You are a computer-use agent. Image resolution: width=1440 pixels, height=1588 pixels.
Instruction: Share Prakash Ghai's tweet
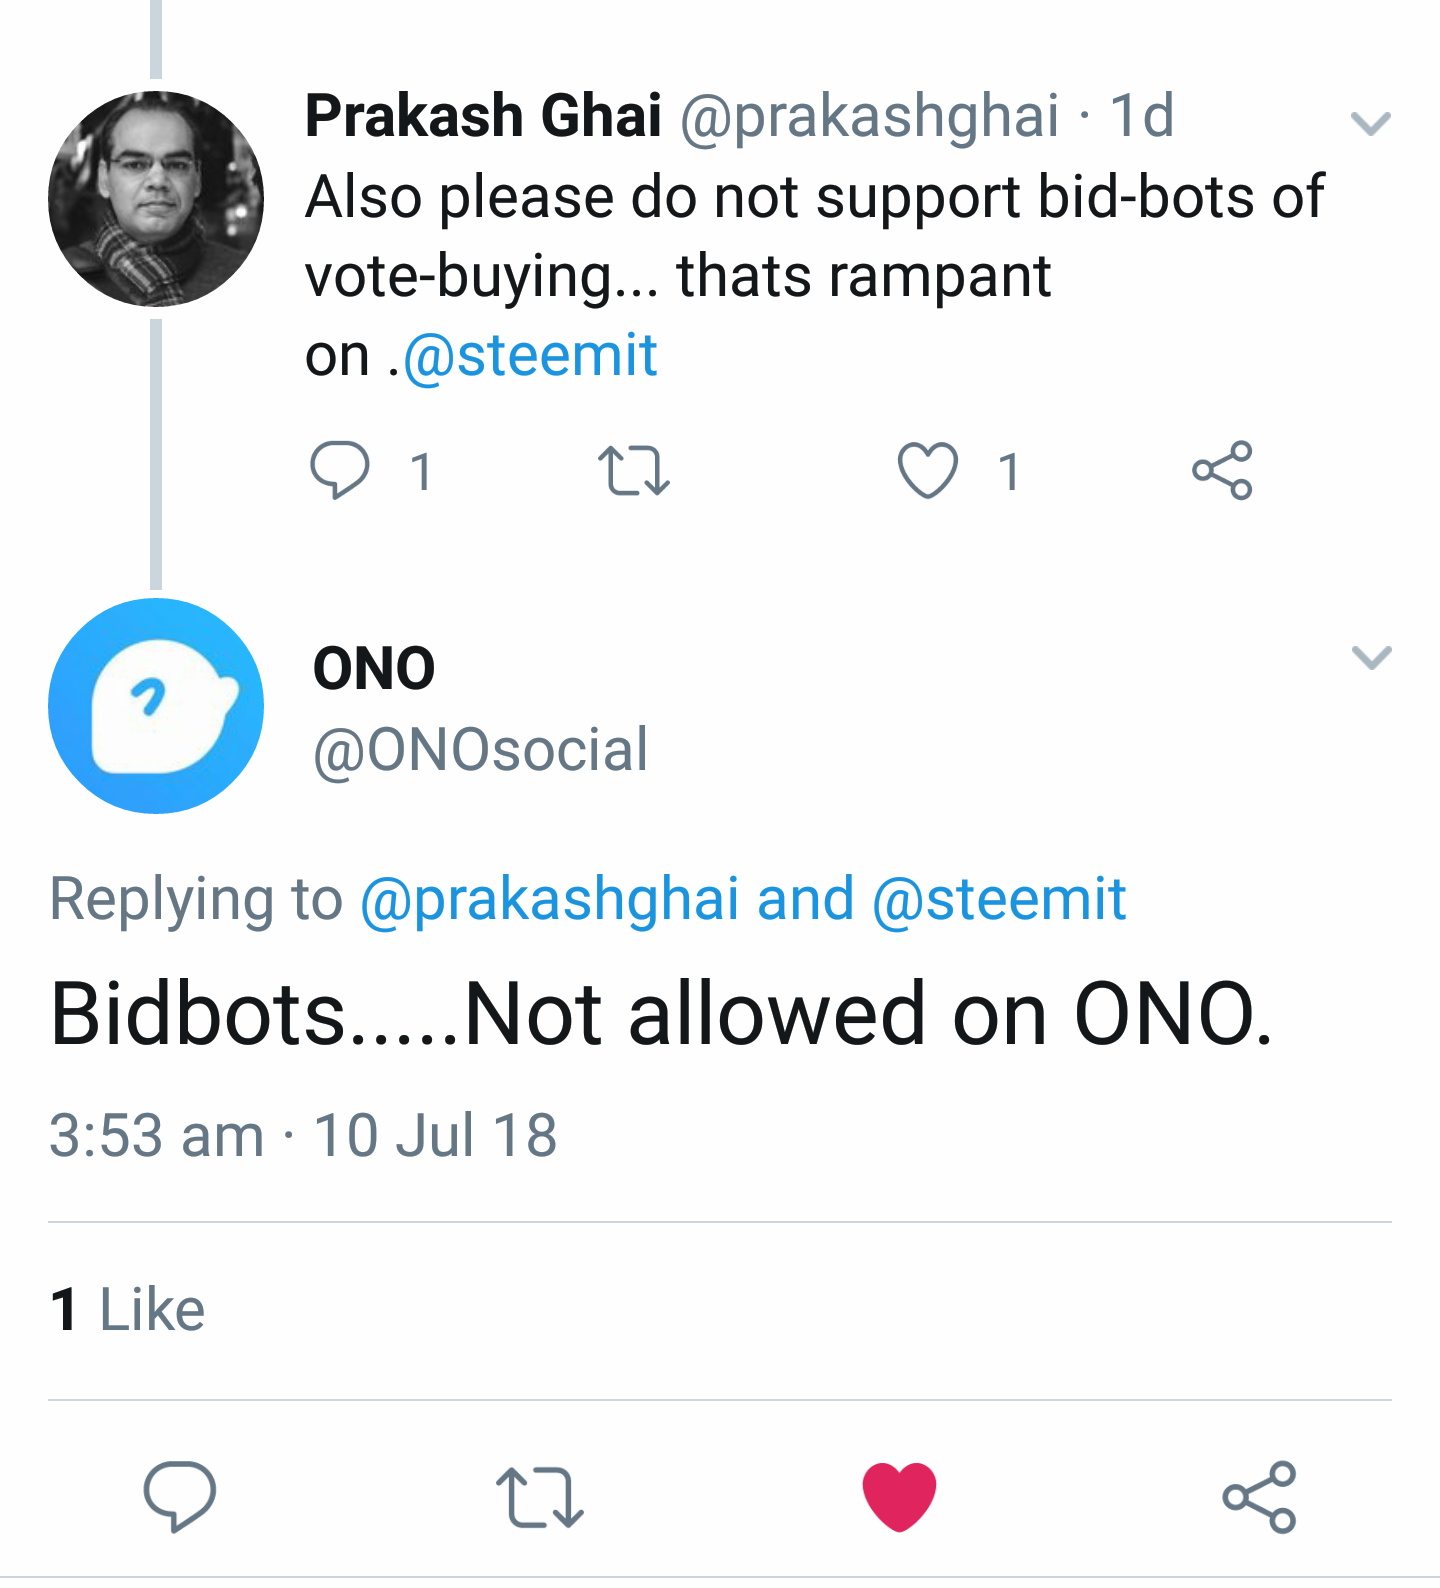click(x=1222, y=470)
